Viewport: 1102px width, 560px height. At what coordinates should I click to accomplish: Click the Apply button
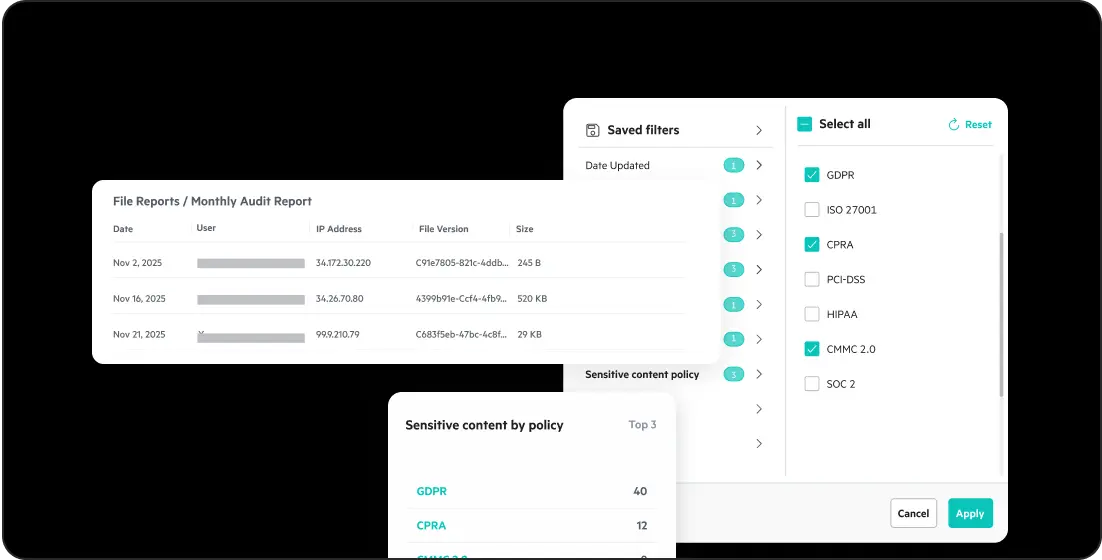click(970, 514)
